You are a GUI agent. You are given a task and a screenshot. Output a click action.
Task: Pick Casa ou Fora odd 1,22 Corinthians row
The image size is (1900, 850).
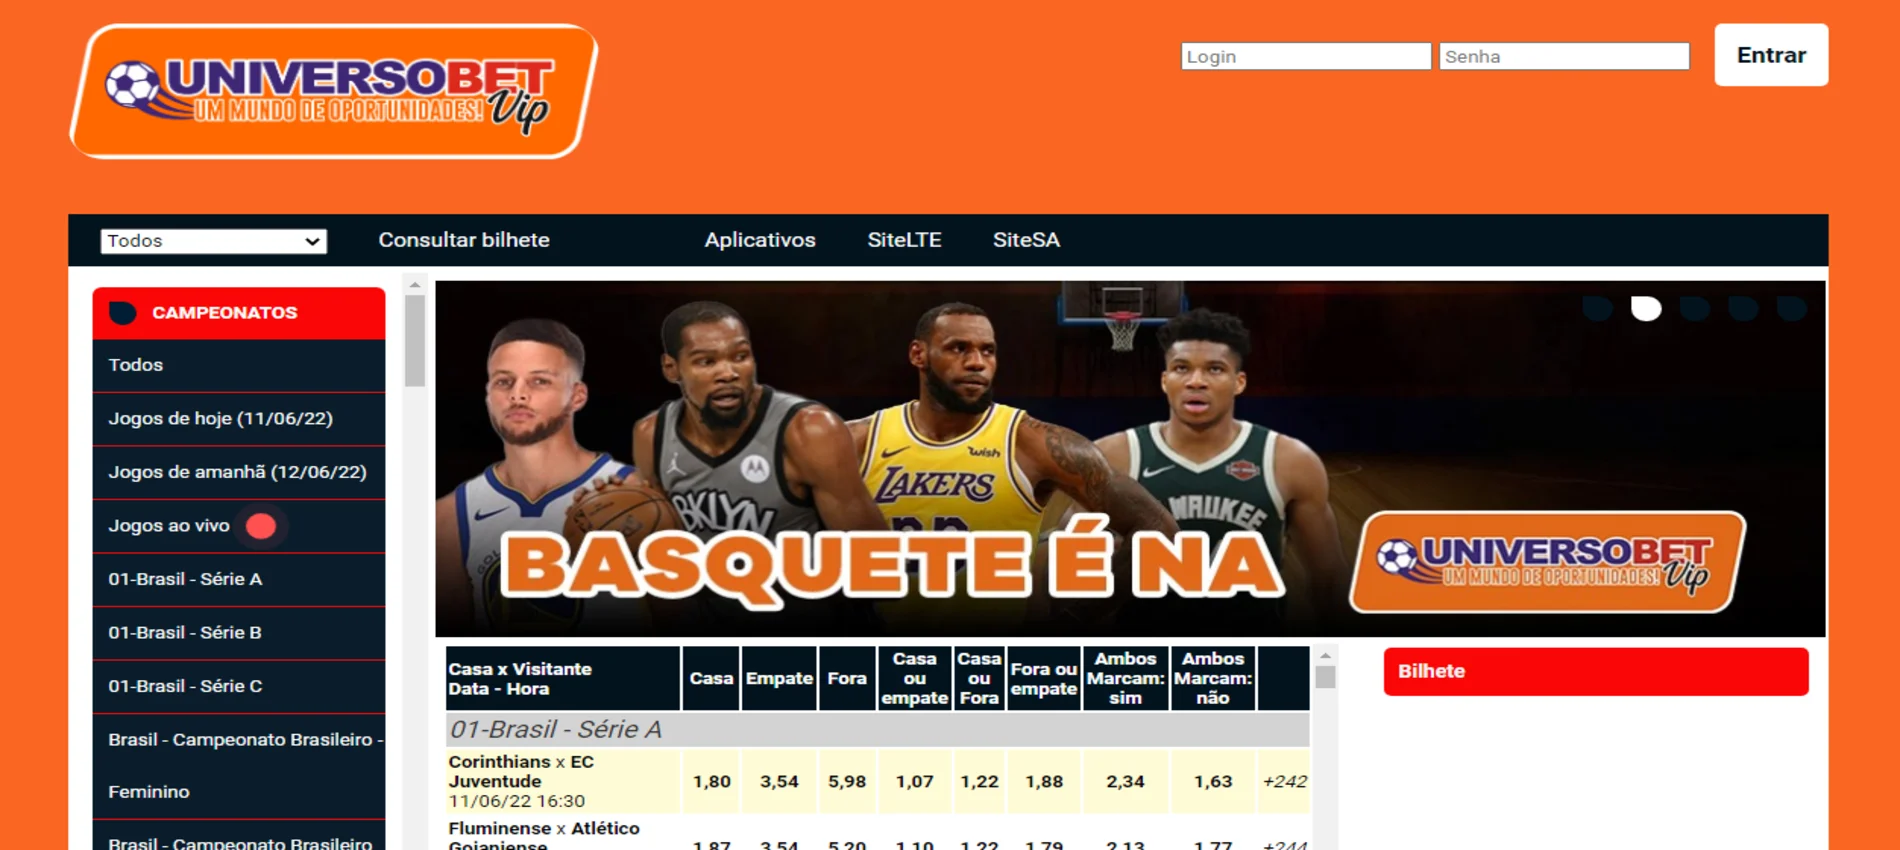(979, 782)
